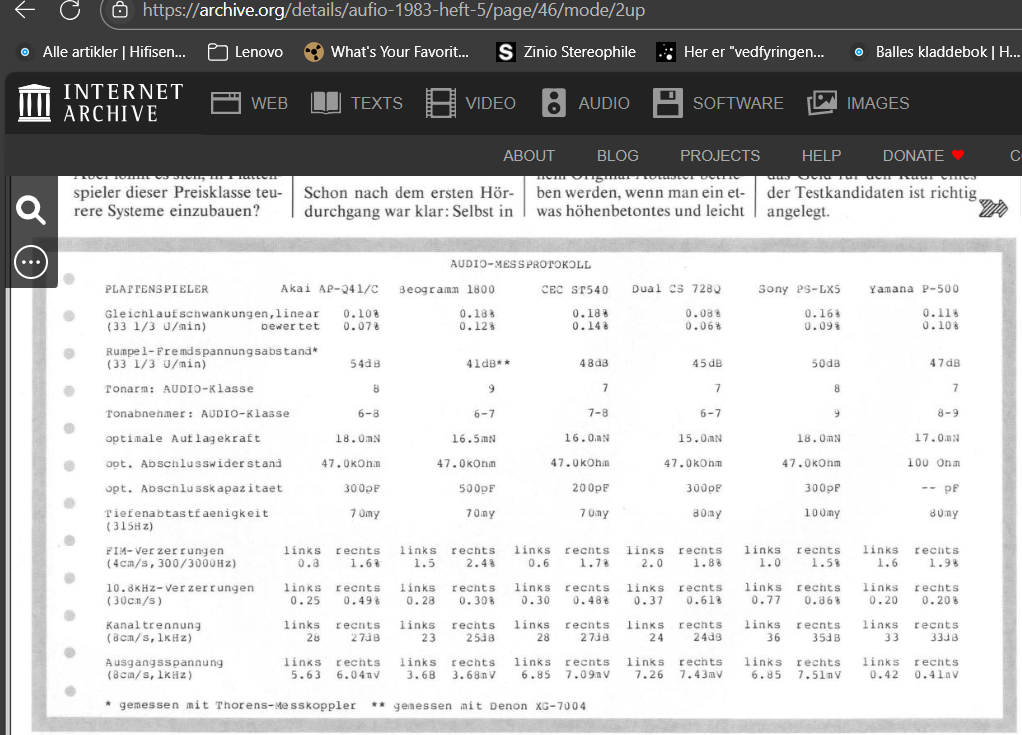Open the more options ellipsis icon
This screenshot has height=735, width=1022.
[x=31, y=262]
